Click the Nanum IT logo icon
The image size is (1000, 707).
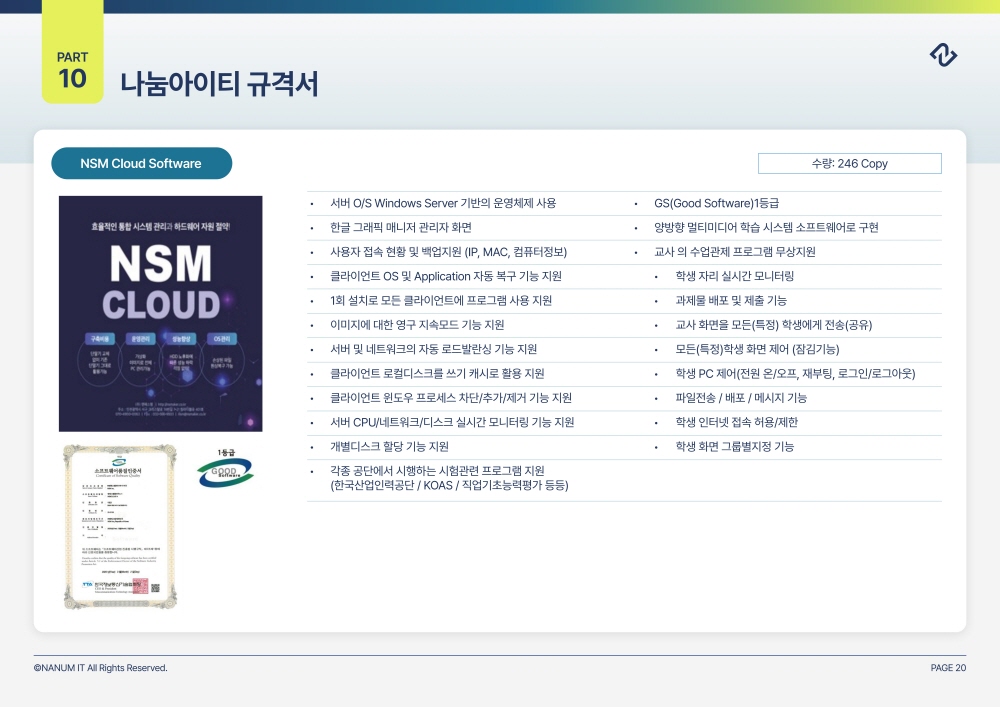943,56
